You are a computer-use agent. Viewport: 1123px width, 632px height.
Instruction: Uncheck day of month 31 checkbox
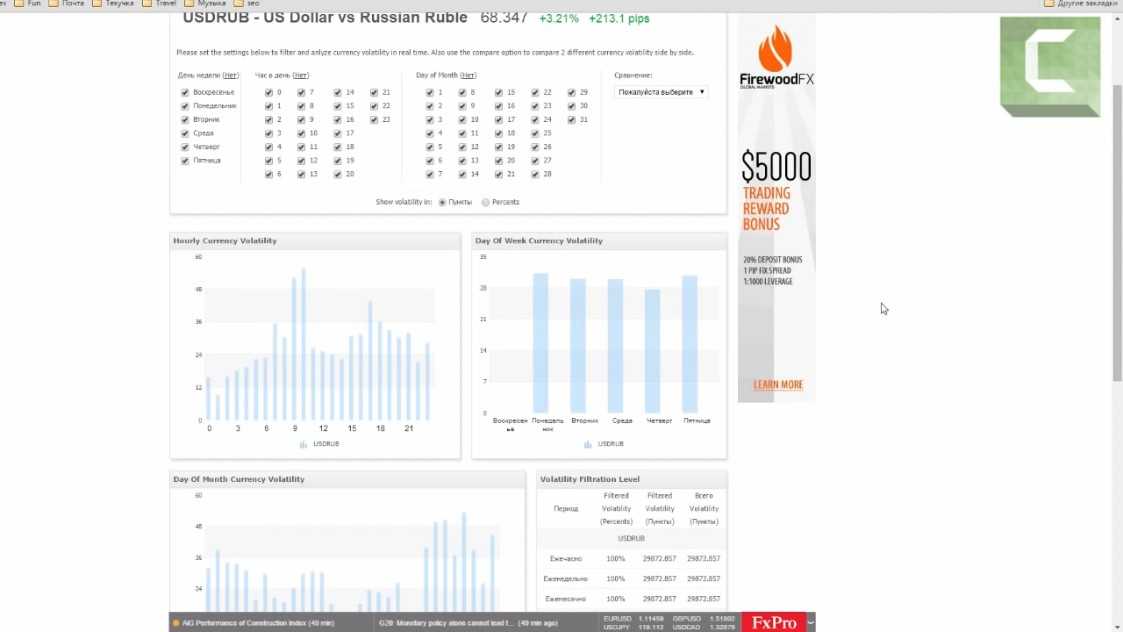pyautogui.click(x=571, y=119)
